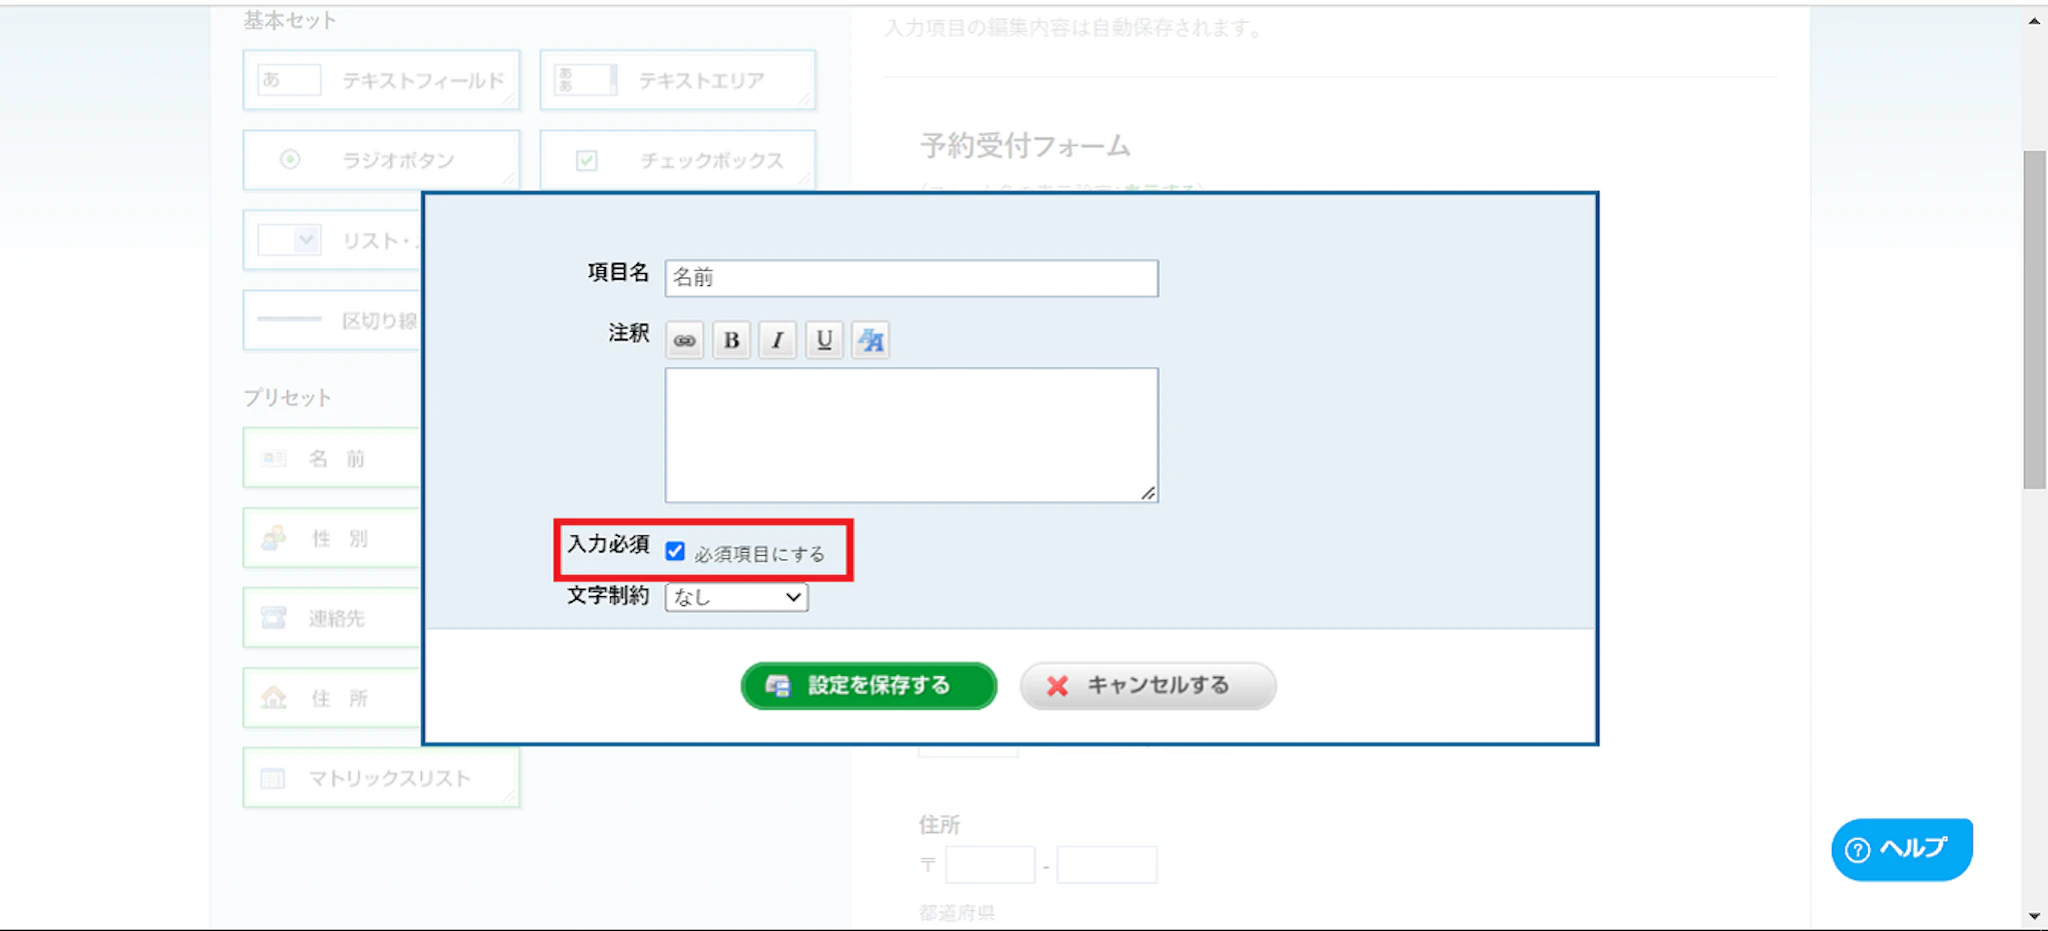The height and width of the screenshot is (931, 2048).
Task: Click the red X cancel icon
Action: click(x=1057, y=686)
